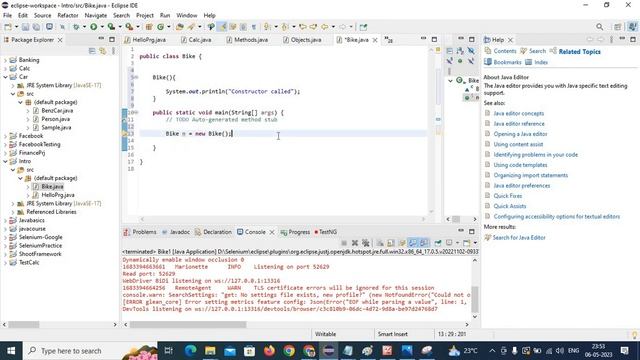Toggle Scroll Lock in Console toolbar
The height and width of the screenshot is (360, 640).
pos(391,243)
